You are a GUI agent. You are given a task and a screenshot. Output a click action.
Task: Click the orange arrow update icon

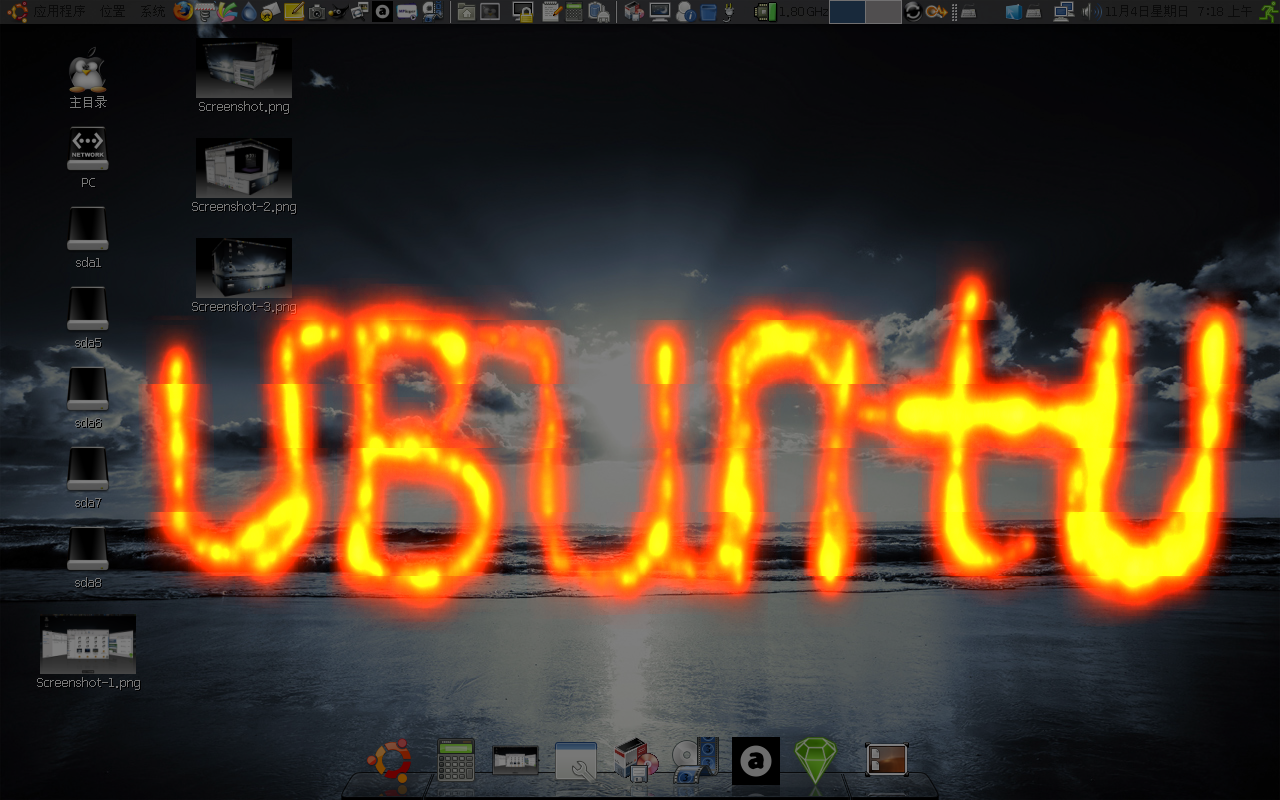[x=936, y=12]
